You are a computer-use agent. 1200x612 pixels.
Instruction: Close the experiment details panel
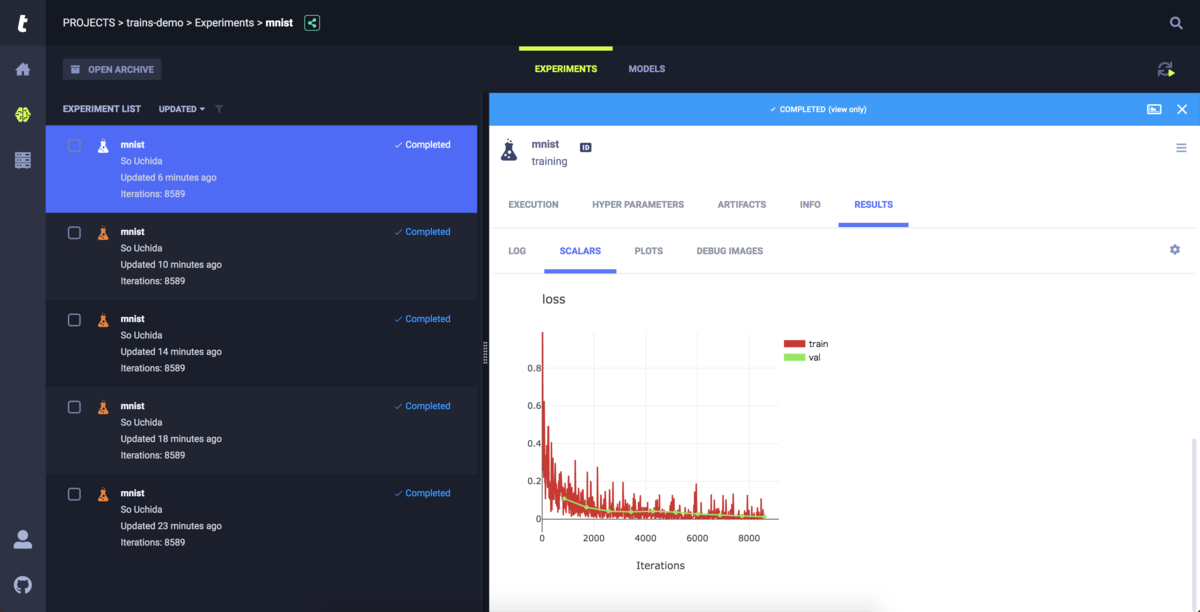(x=1182, y=109)
